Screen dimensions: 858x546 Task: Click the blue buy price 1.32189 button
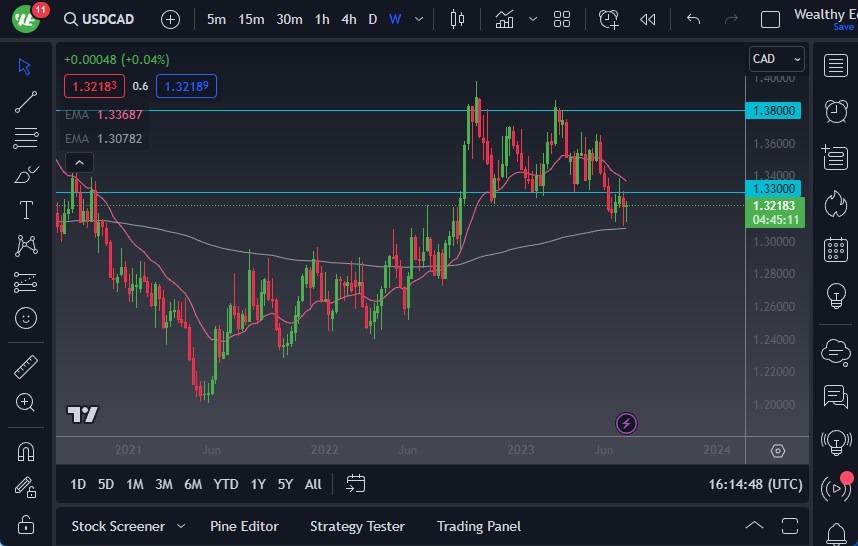coord(187,87)
